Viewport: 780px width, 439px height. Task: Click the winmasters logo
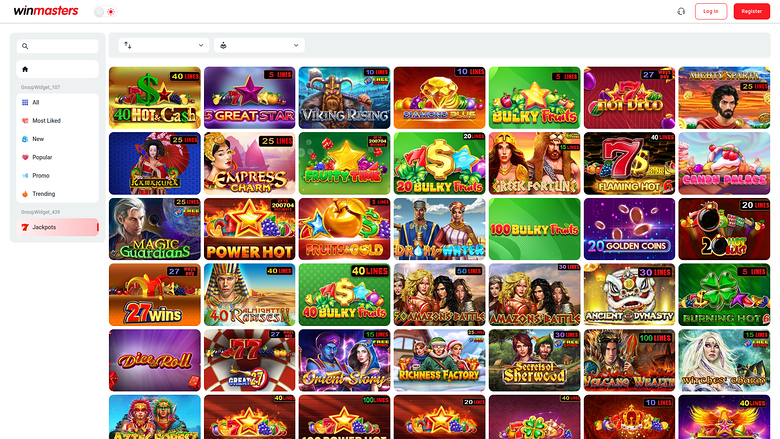pos(46,11)
